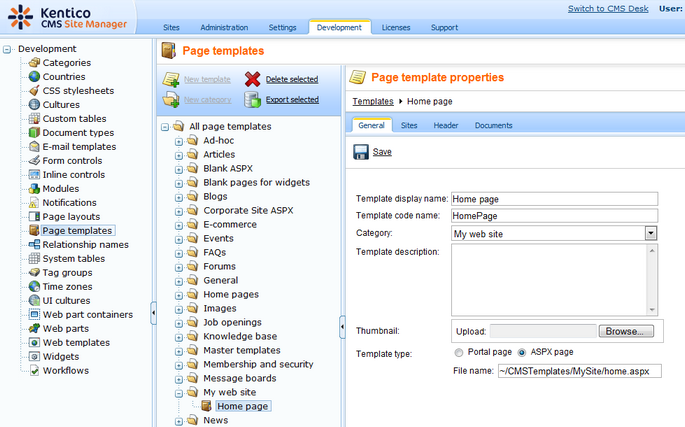Collapse the My web site folder

179,393
